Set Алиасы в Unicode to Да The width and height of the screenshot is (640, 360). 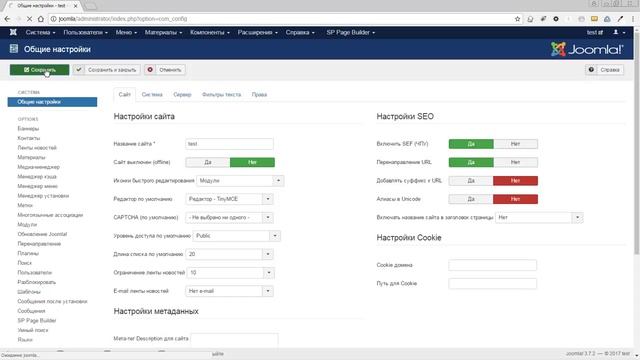[471, 199]
